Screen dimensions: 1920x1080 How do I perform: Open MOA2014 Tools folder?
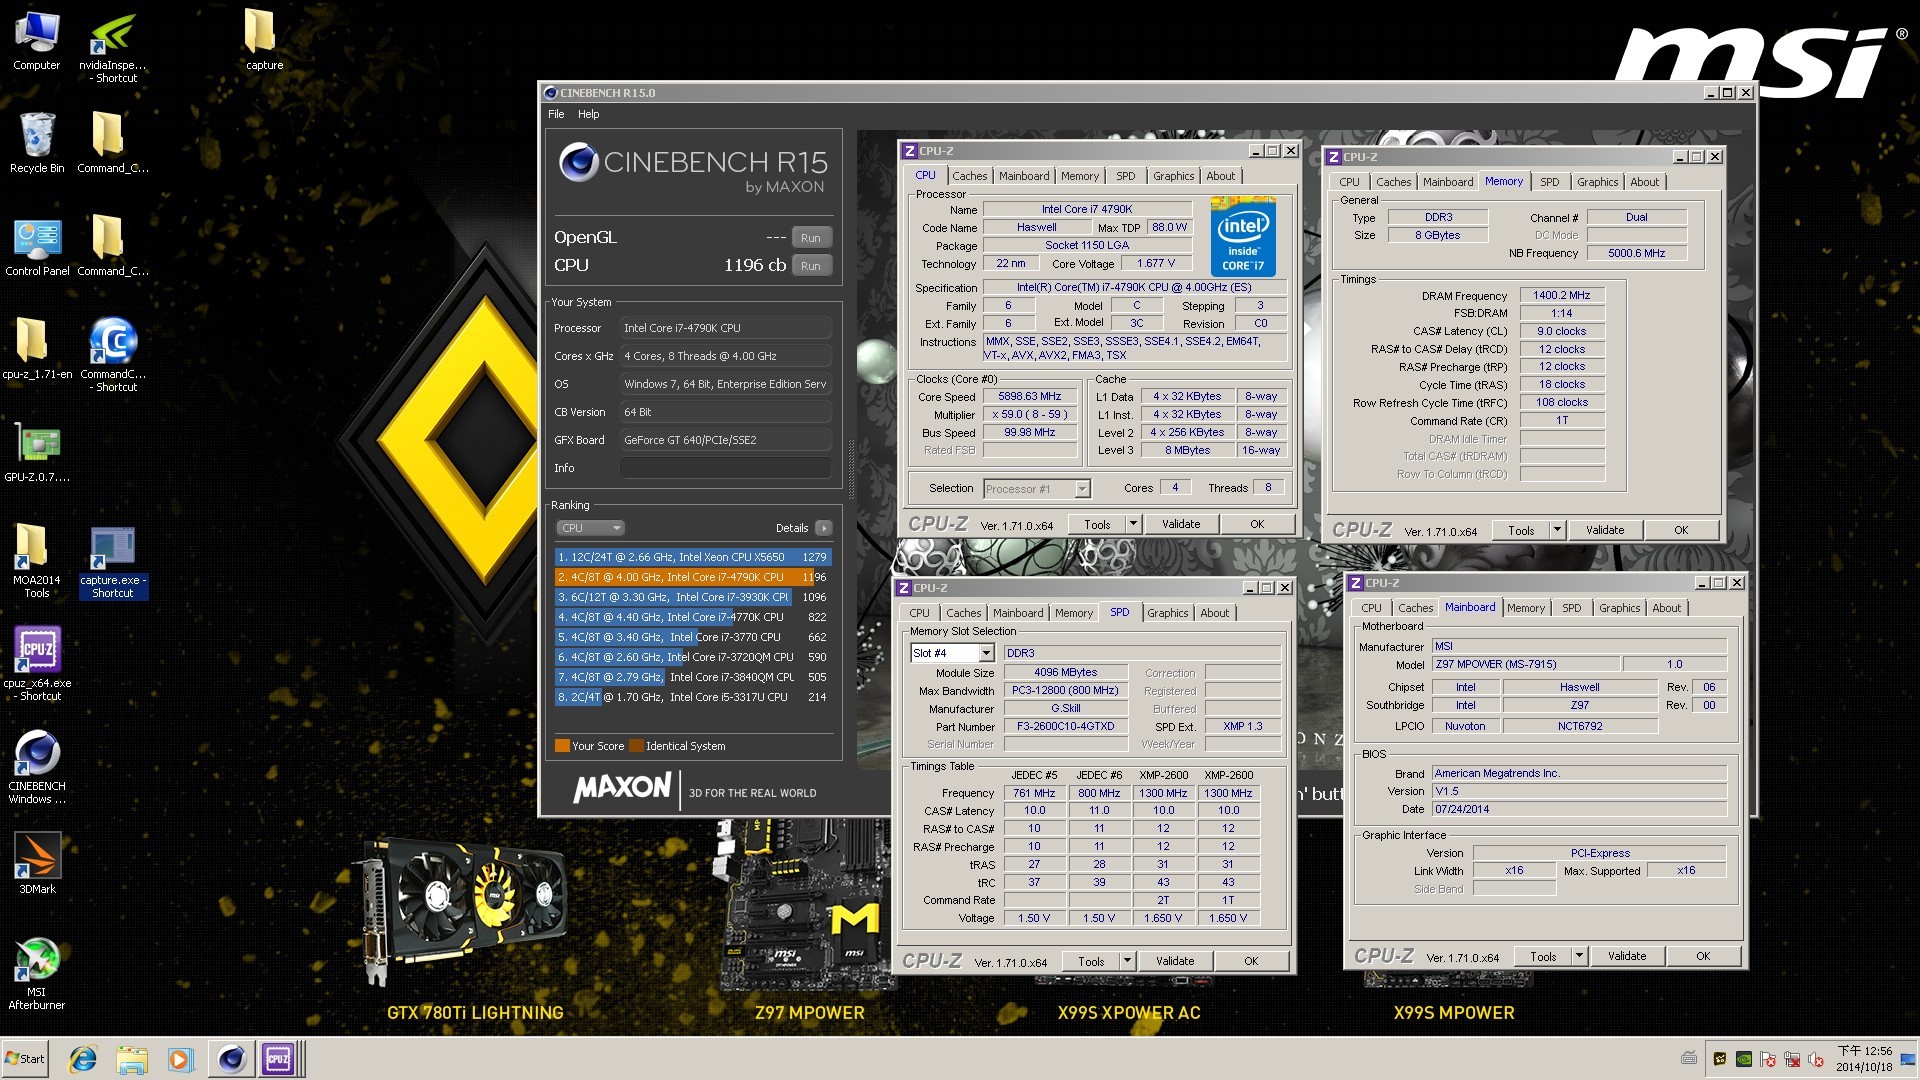(x=37, y=561)
